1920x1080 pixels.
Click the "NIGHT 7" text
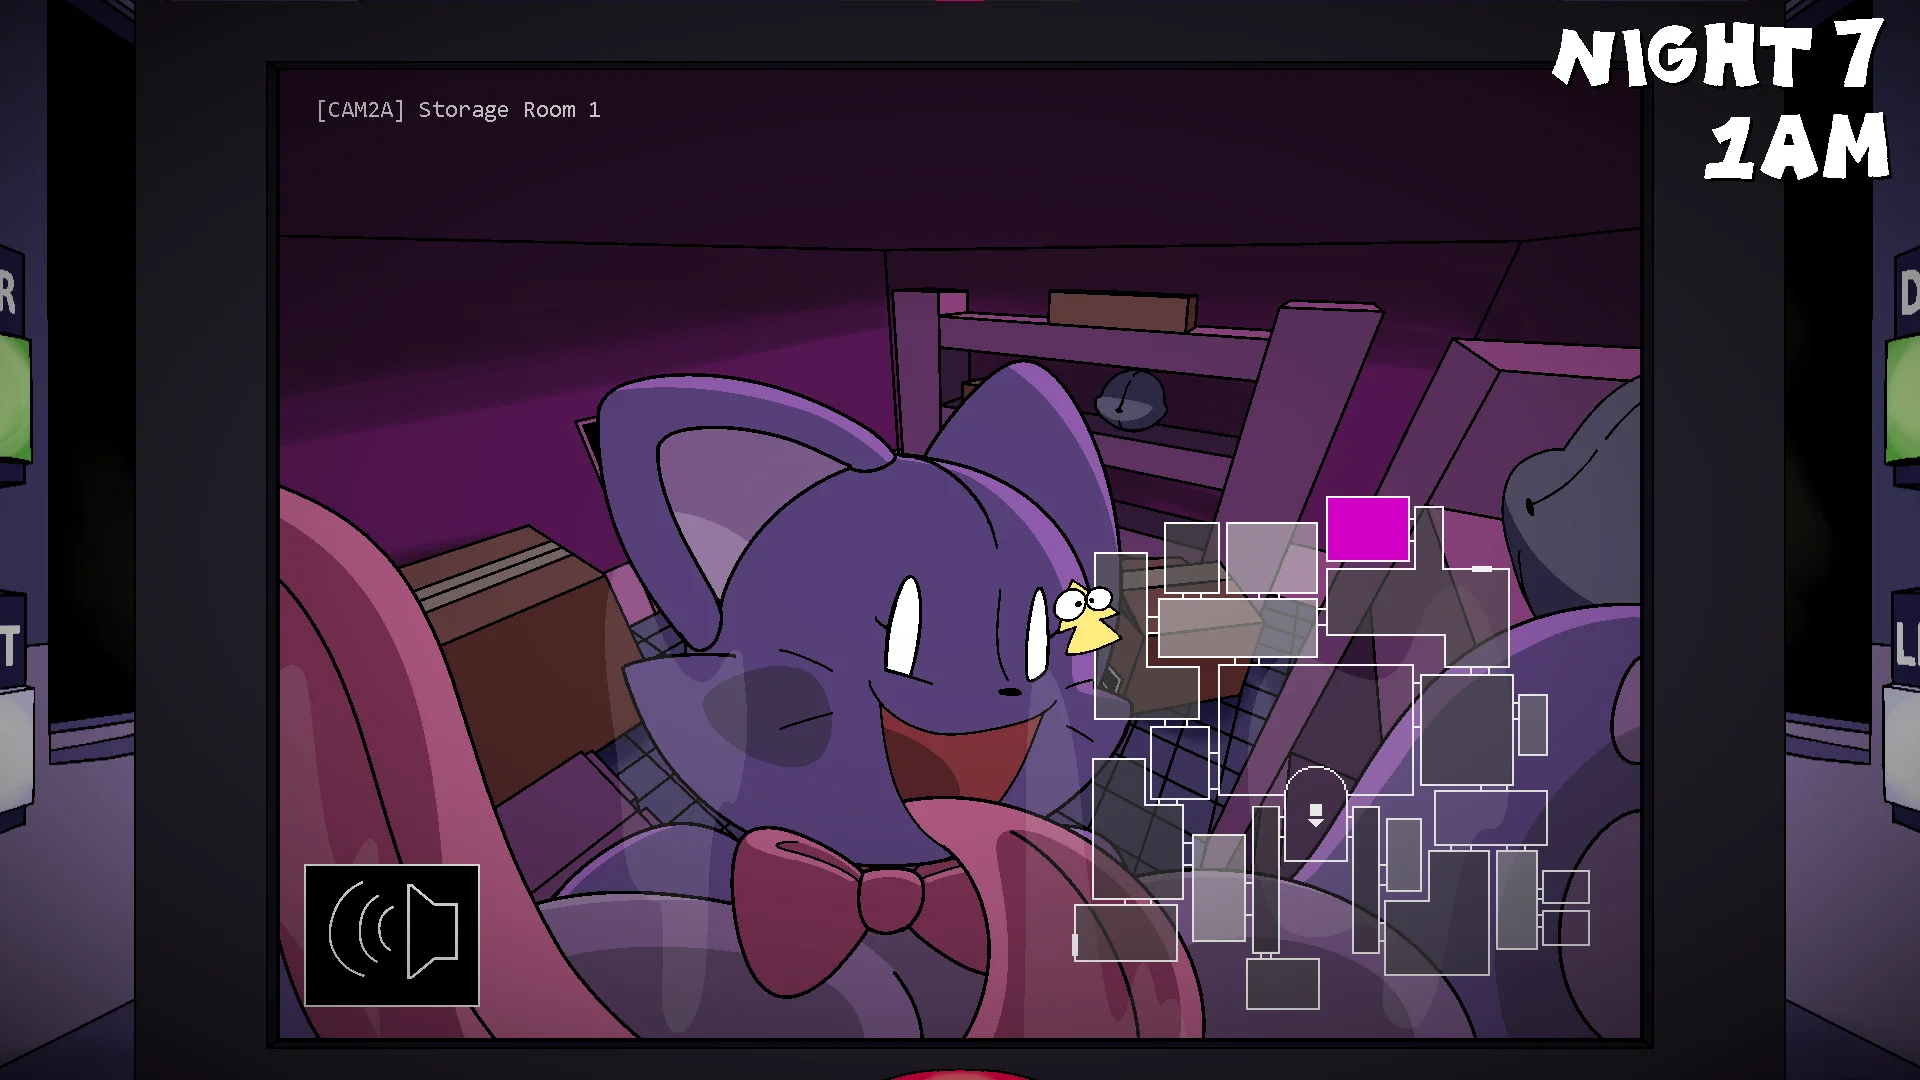[1719, 56]
